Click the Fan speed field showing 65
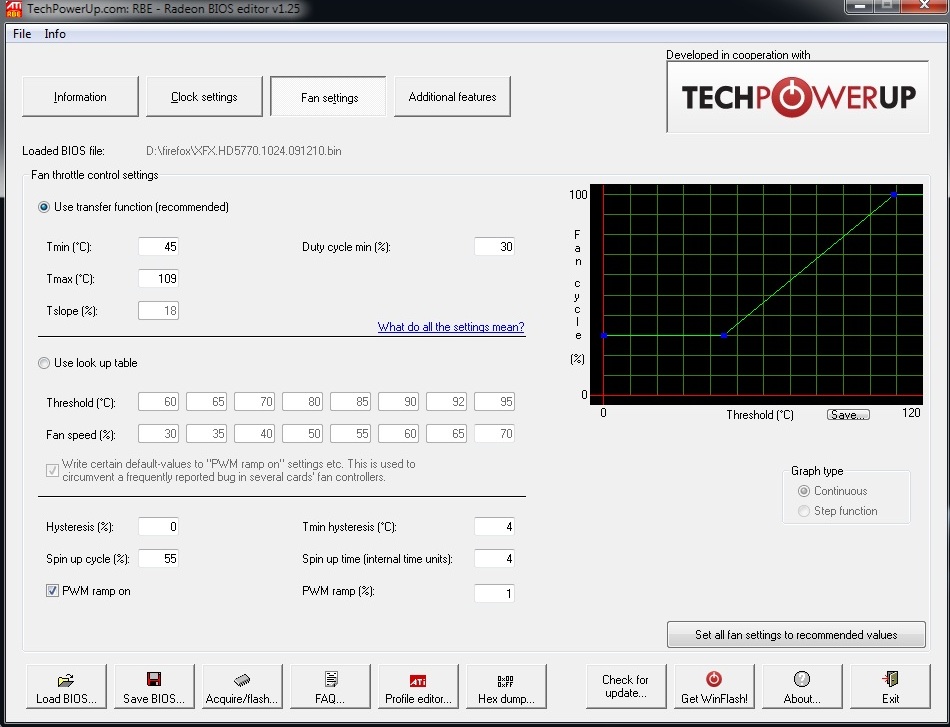 pos(447,434)
